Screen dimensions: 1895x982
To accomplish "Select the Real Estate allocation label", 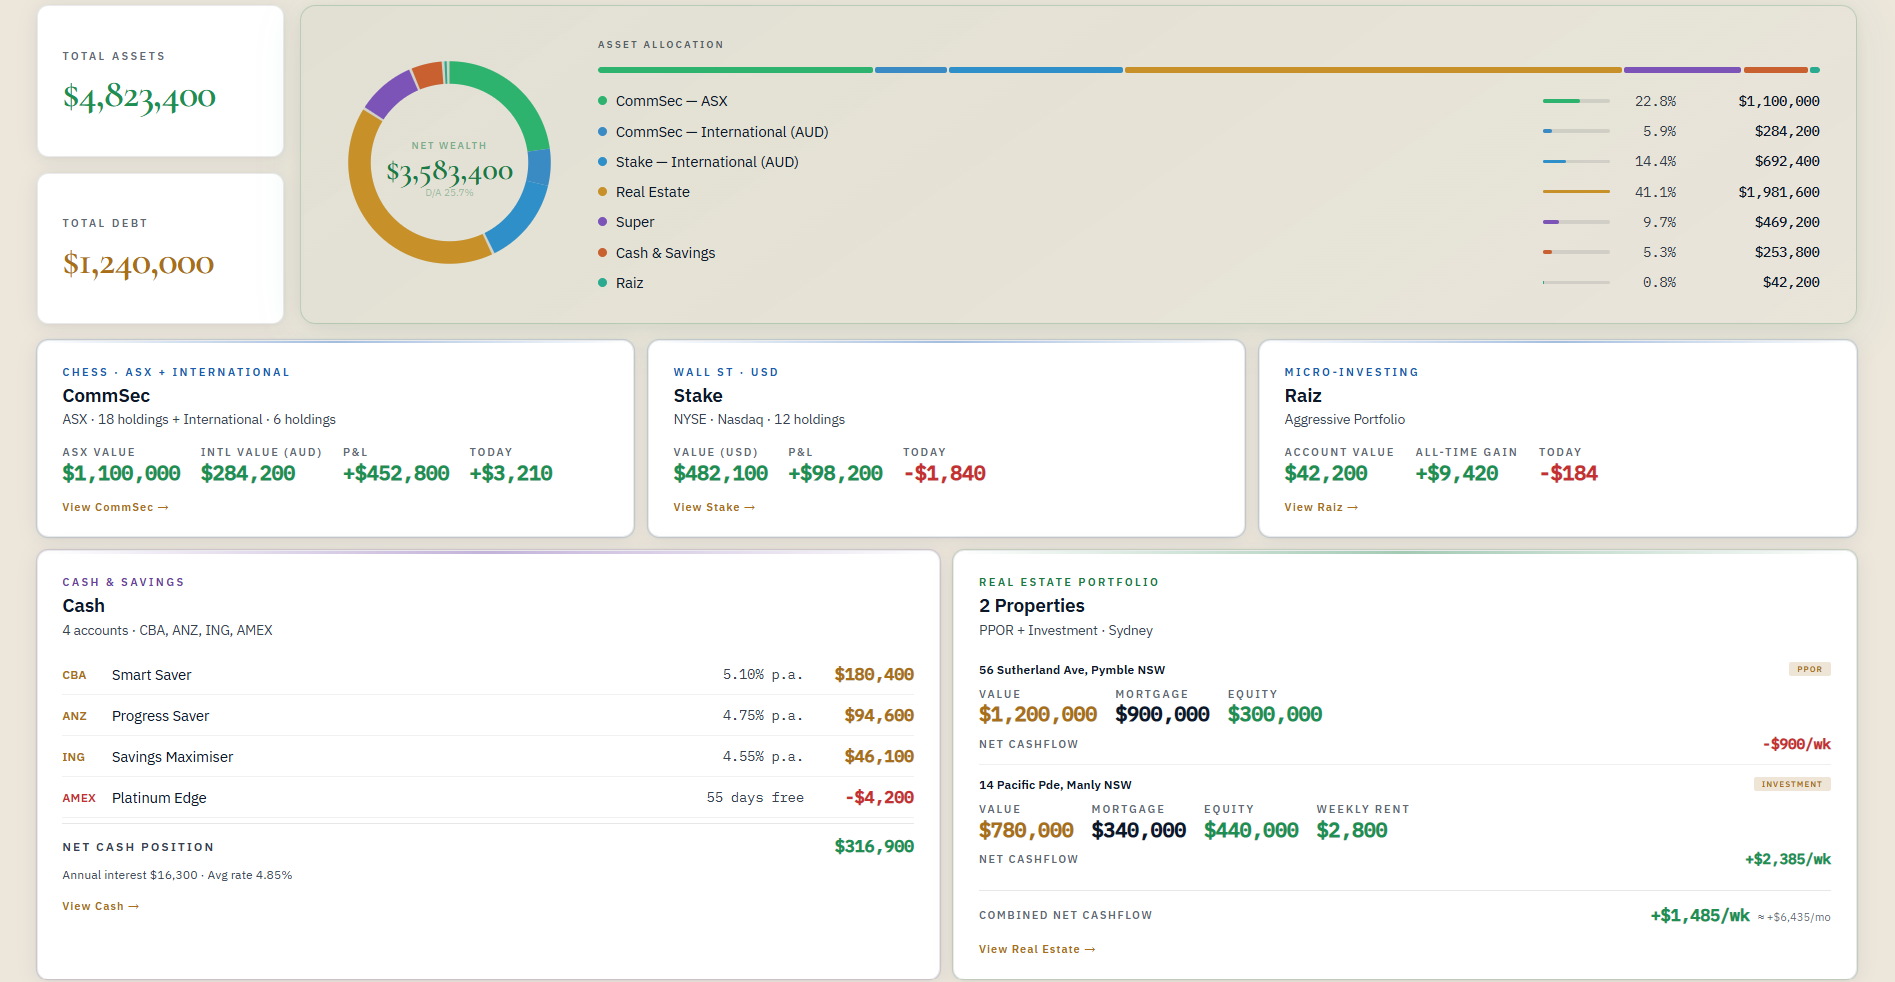I will (652, 192).
